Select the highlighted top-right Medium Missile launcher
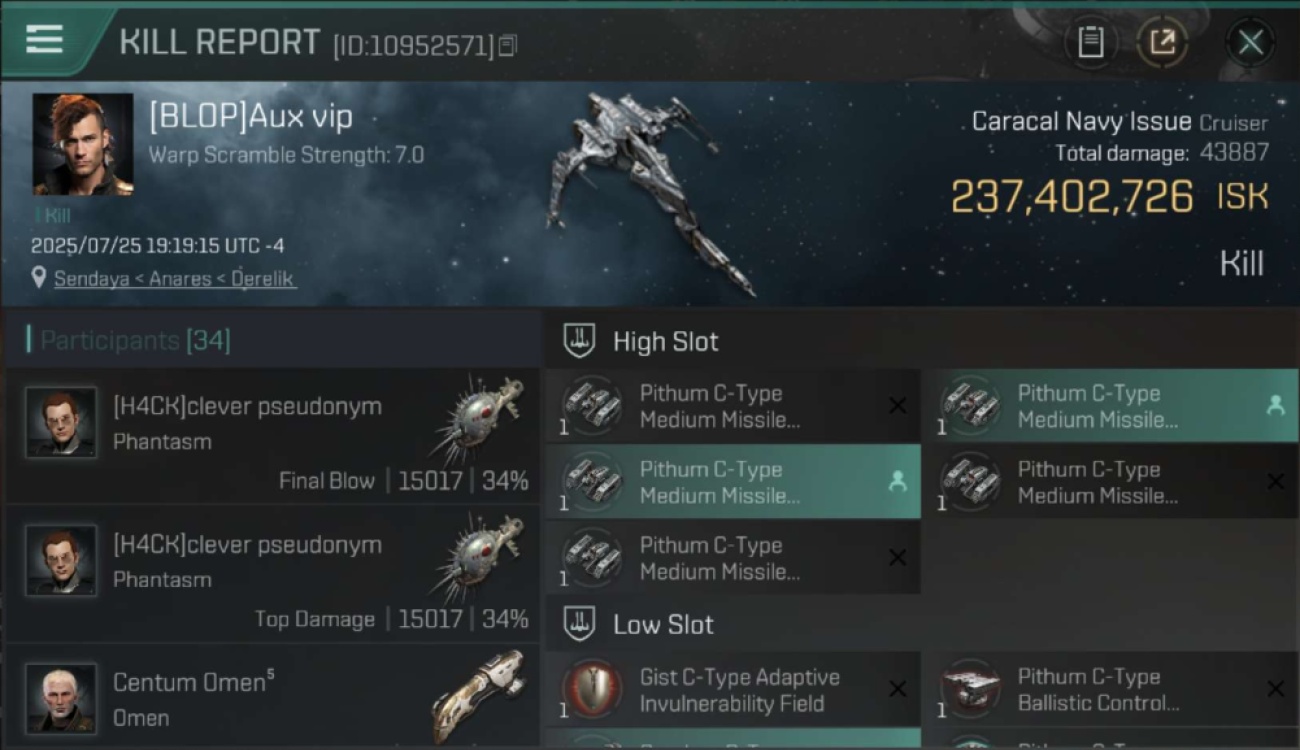The height and width of the screenshot is (750, 1300). [1111, 406]
